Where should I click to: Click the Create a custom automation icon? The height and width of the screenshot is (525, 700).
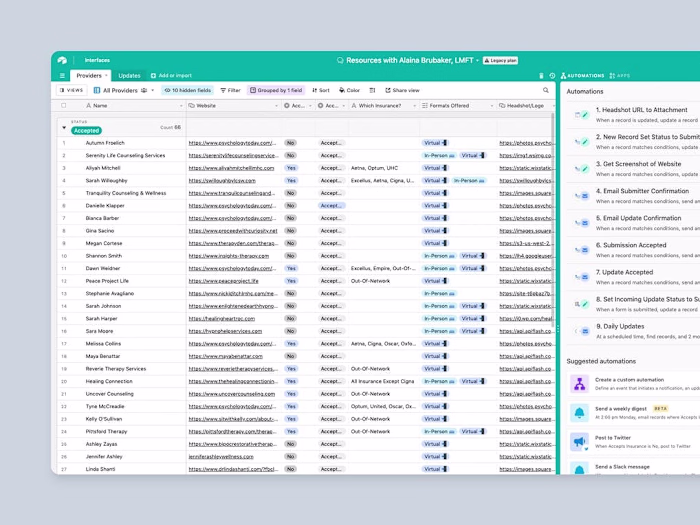click(x=579, y=384)
